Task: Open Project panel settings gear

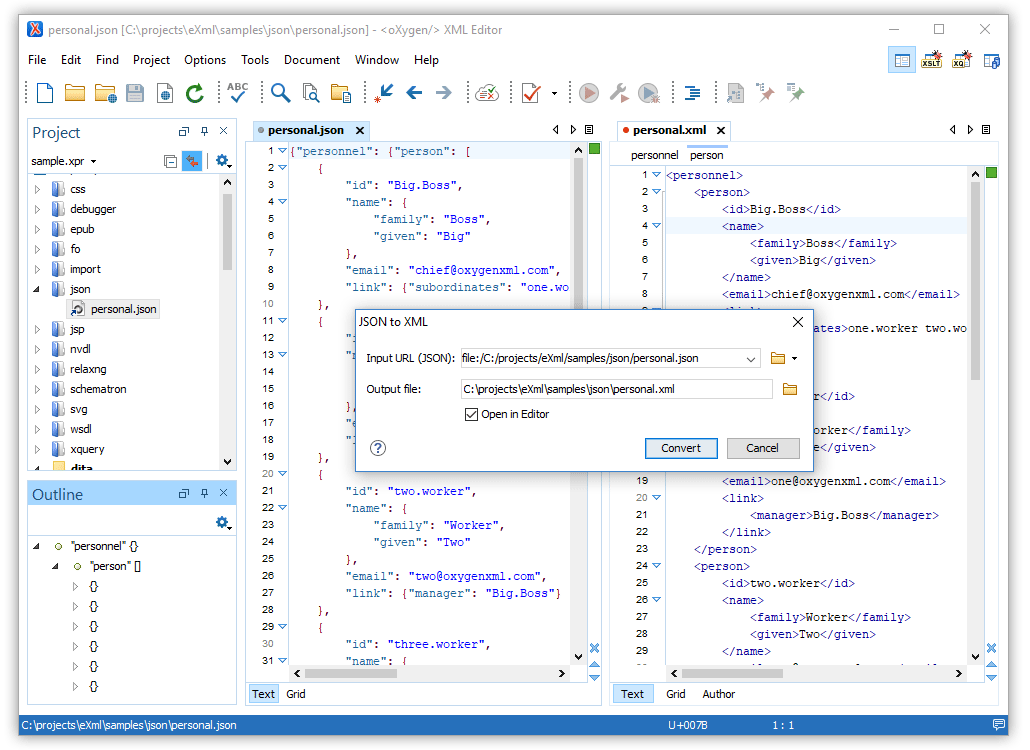Action: (222, 161)
